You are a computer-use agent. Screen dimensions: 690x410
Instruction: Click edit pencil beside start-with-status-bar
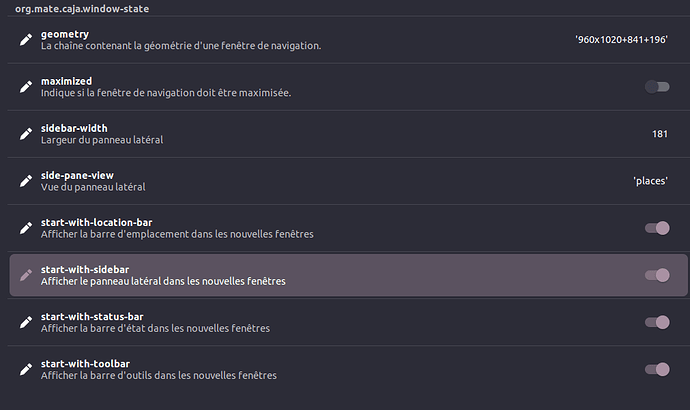coord(26,322)
